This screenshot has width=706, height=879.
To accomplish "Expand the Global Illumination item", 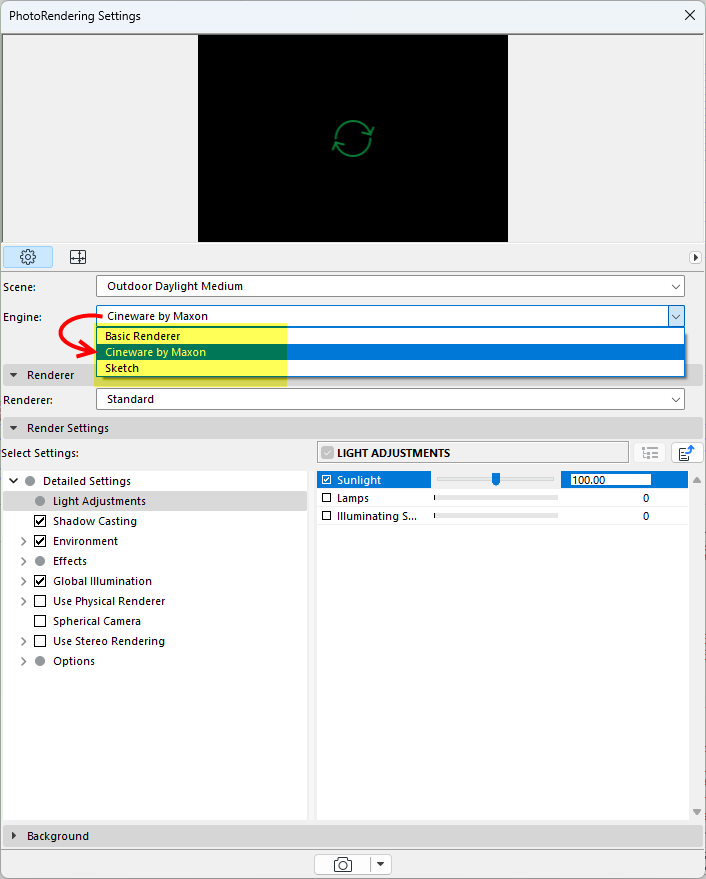I will pyautogui.click(x=24, y=581).
